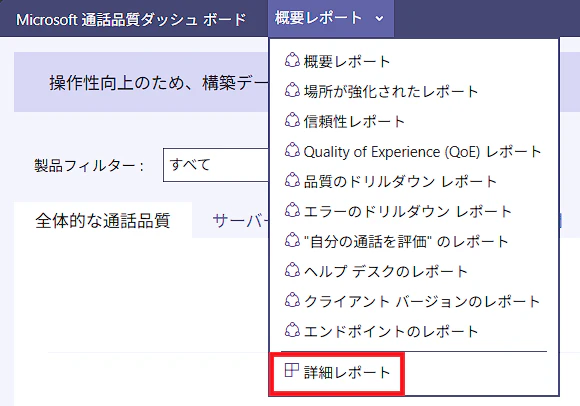The width and height of the screenshot is (580, 406).
Task: Click the icon beside 品質のドリルダウン レポート
Action: [x=292, y=180]
